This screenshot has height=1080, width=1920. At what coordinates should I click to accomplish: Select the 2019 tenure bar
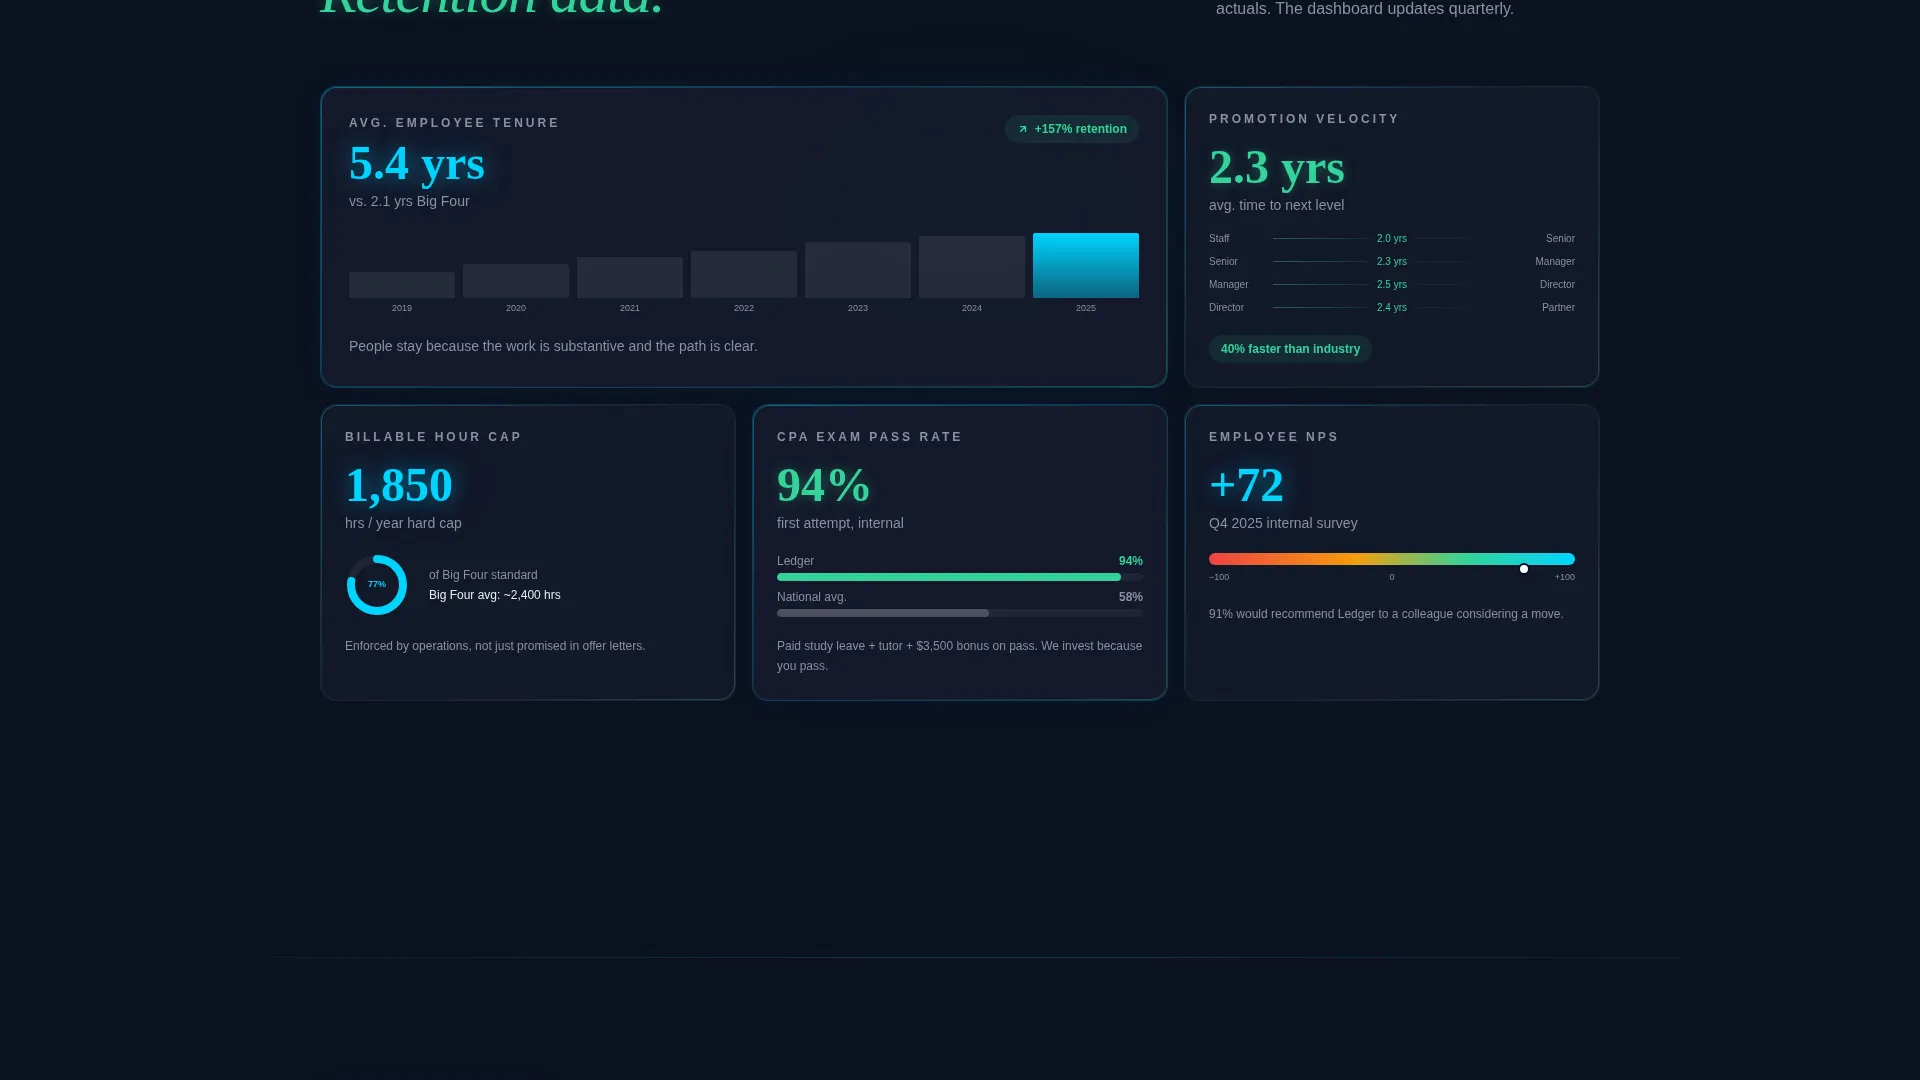402,285
